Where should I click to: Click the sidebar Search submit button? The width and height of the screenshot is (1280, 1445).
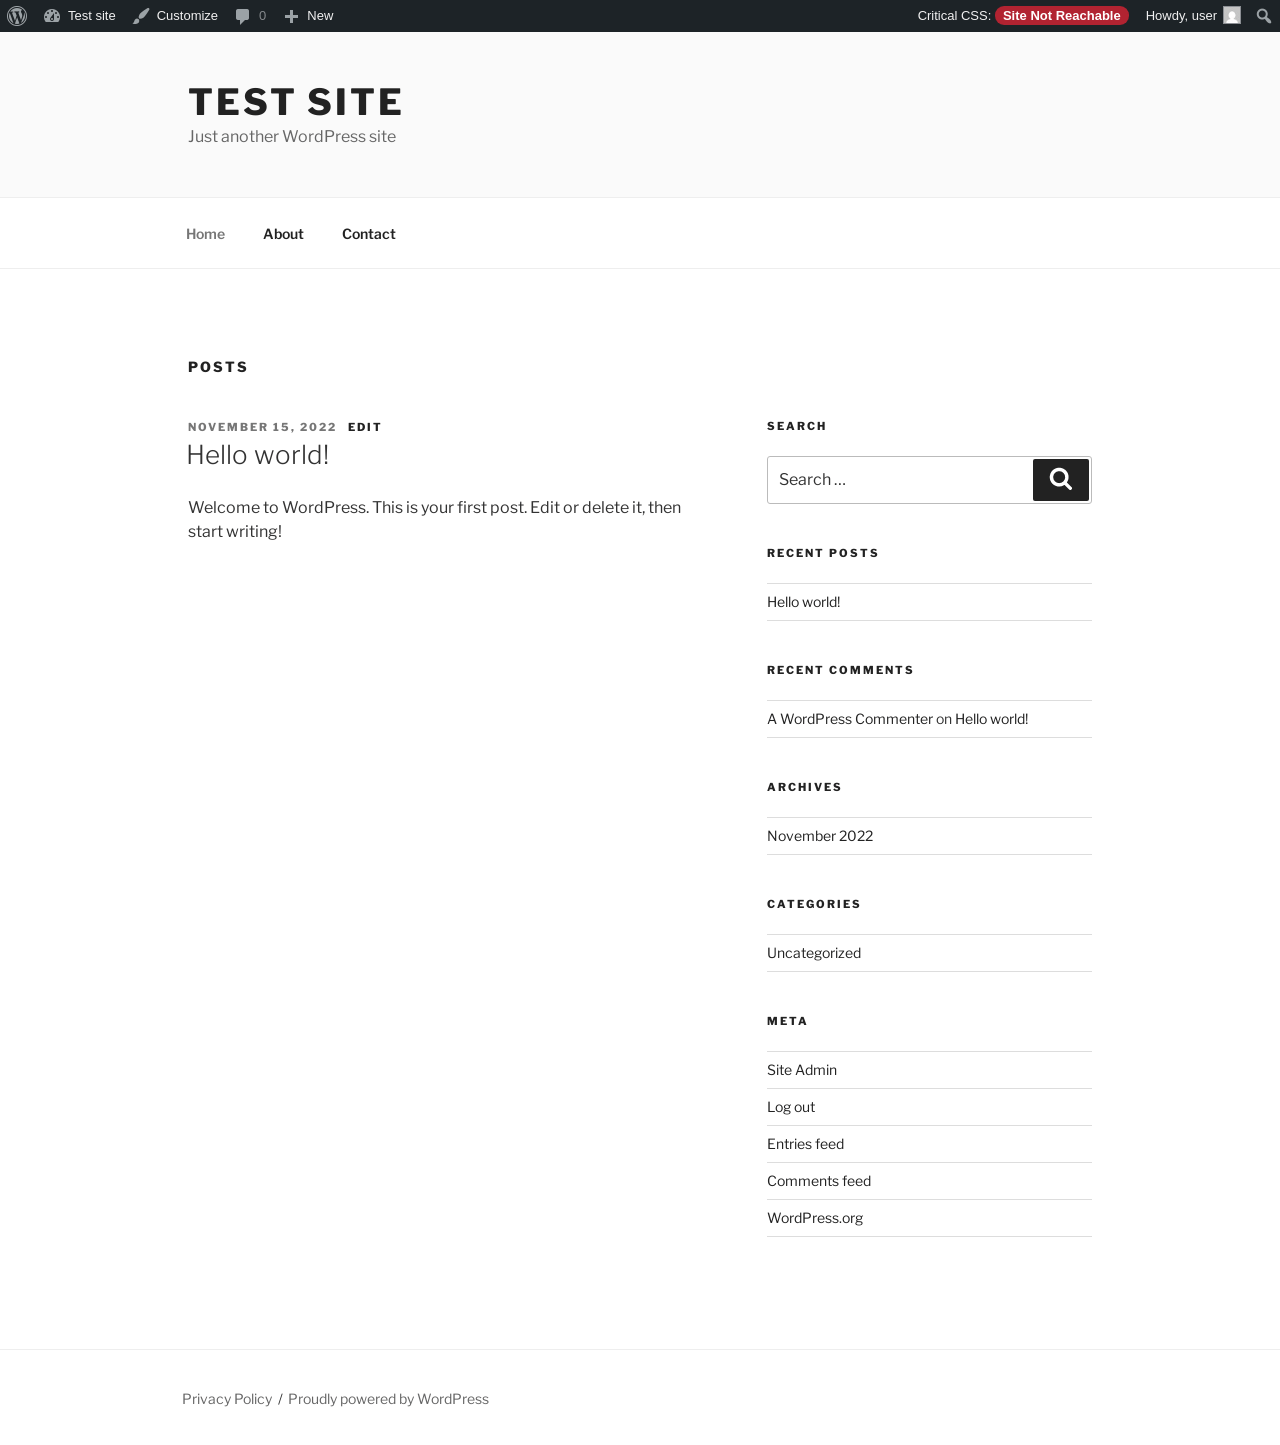[1061, 480]
